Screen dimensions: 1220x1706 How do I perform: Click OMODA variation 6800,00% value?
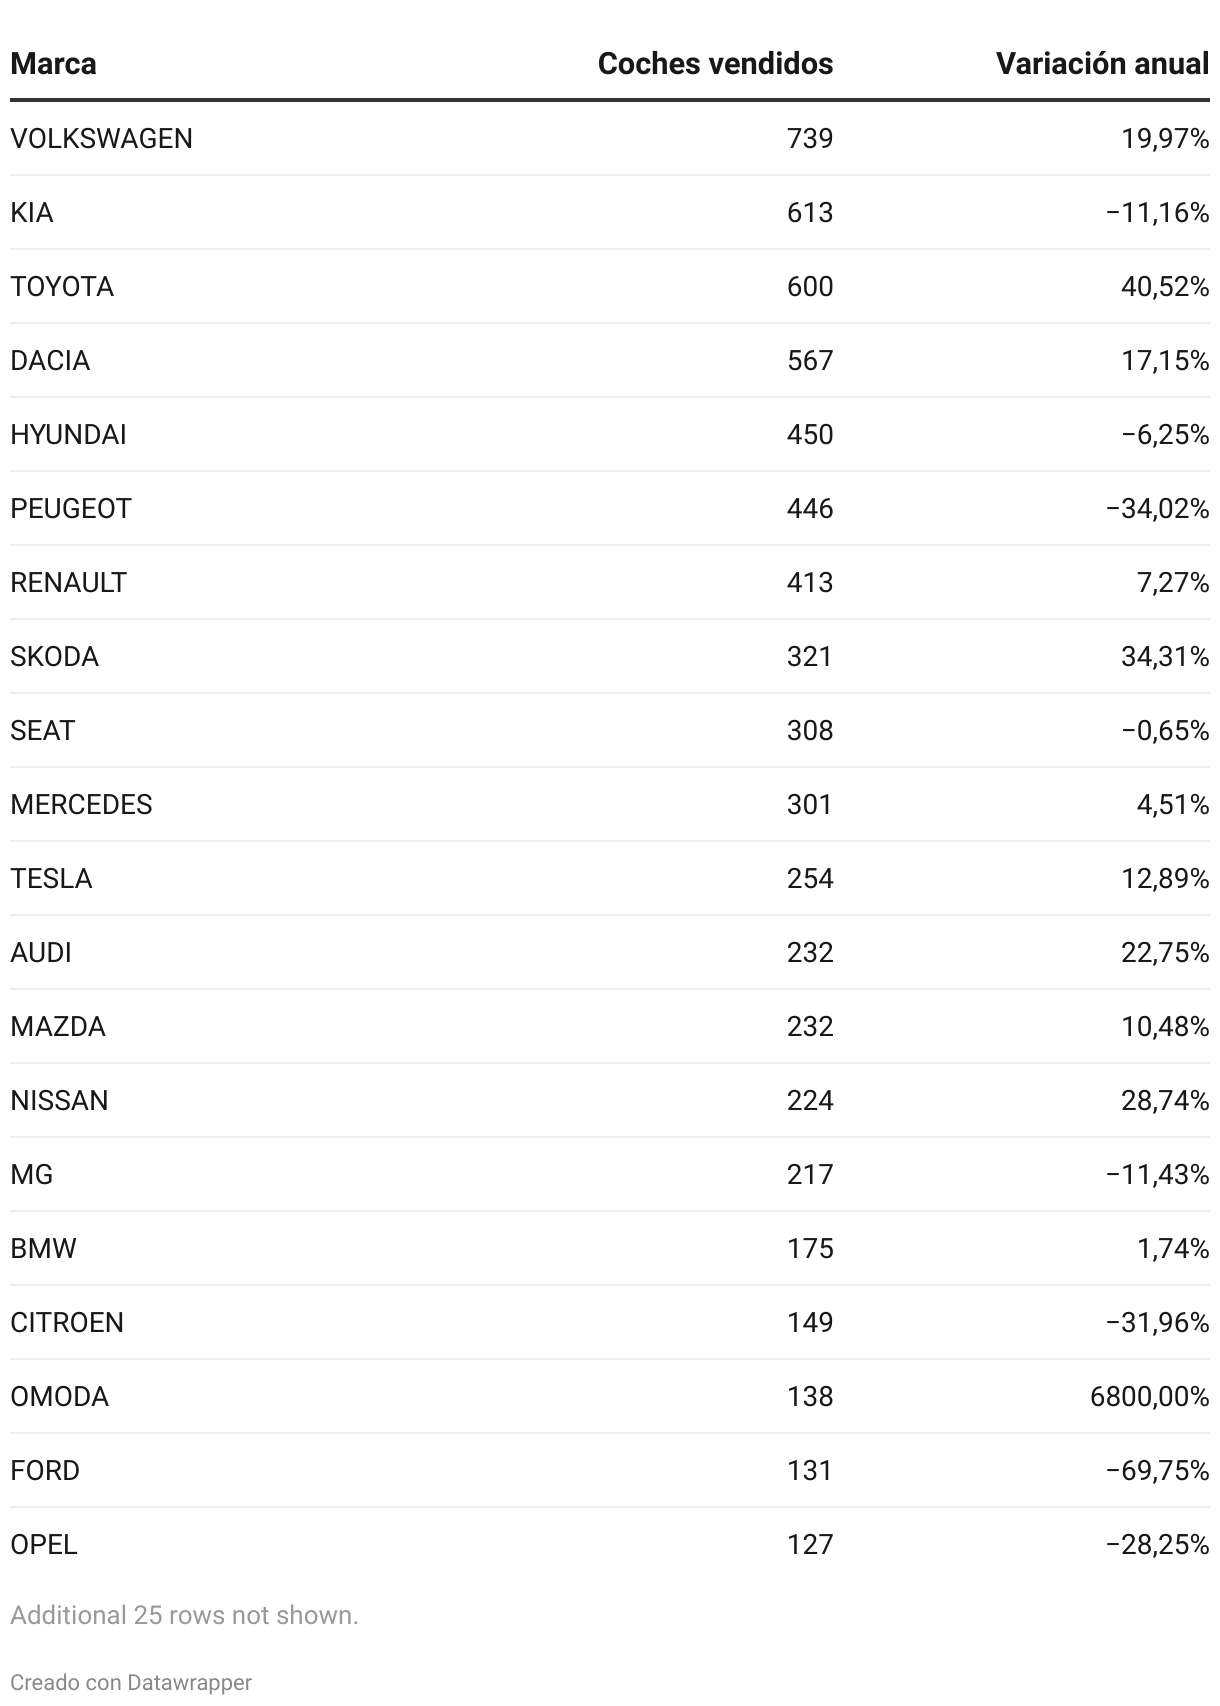[x=1149, y=1396]
